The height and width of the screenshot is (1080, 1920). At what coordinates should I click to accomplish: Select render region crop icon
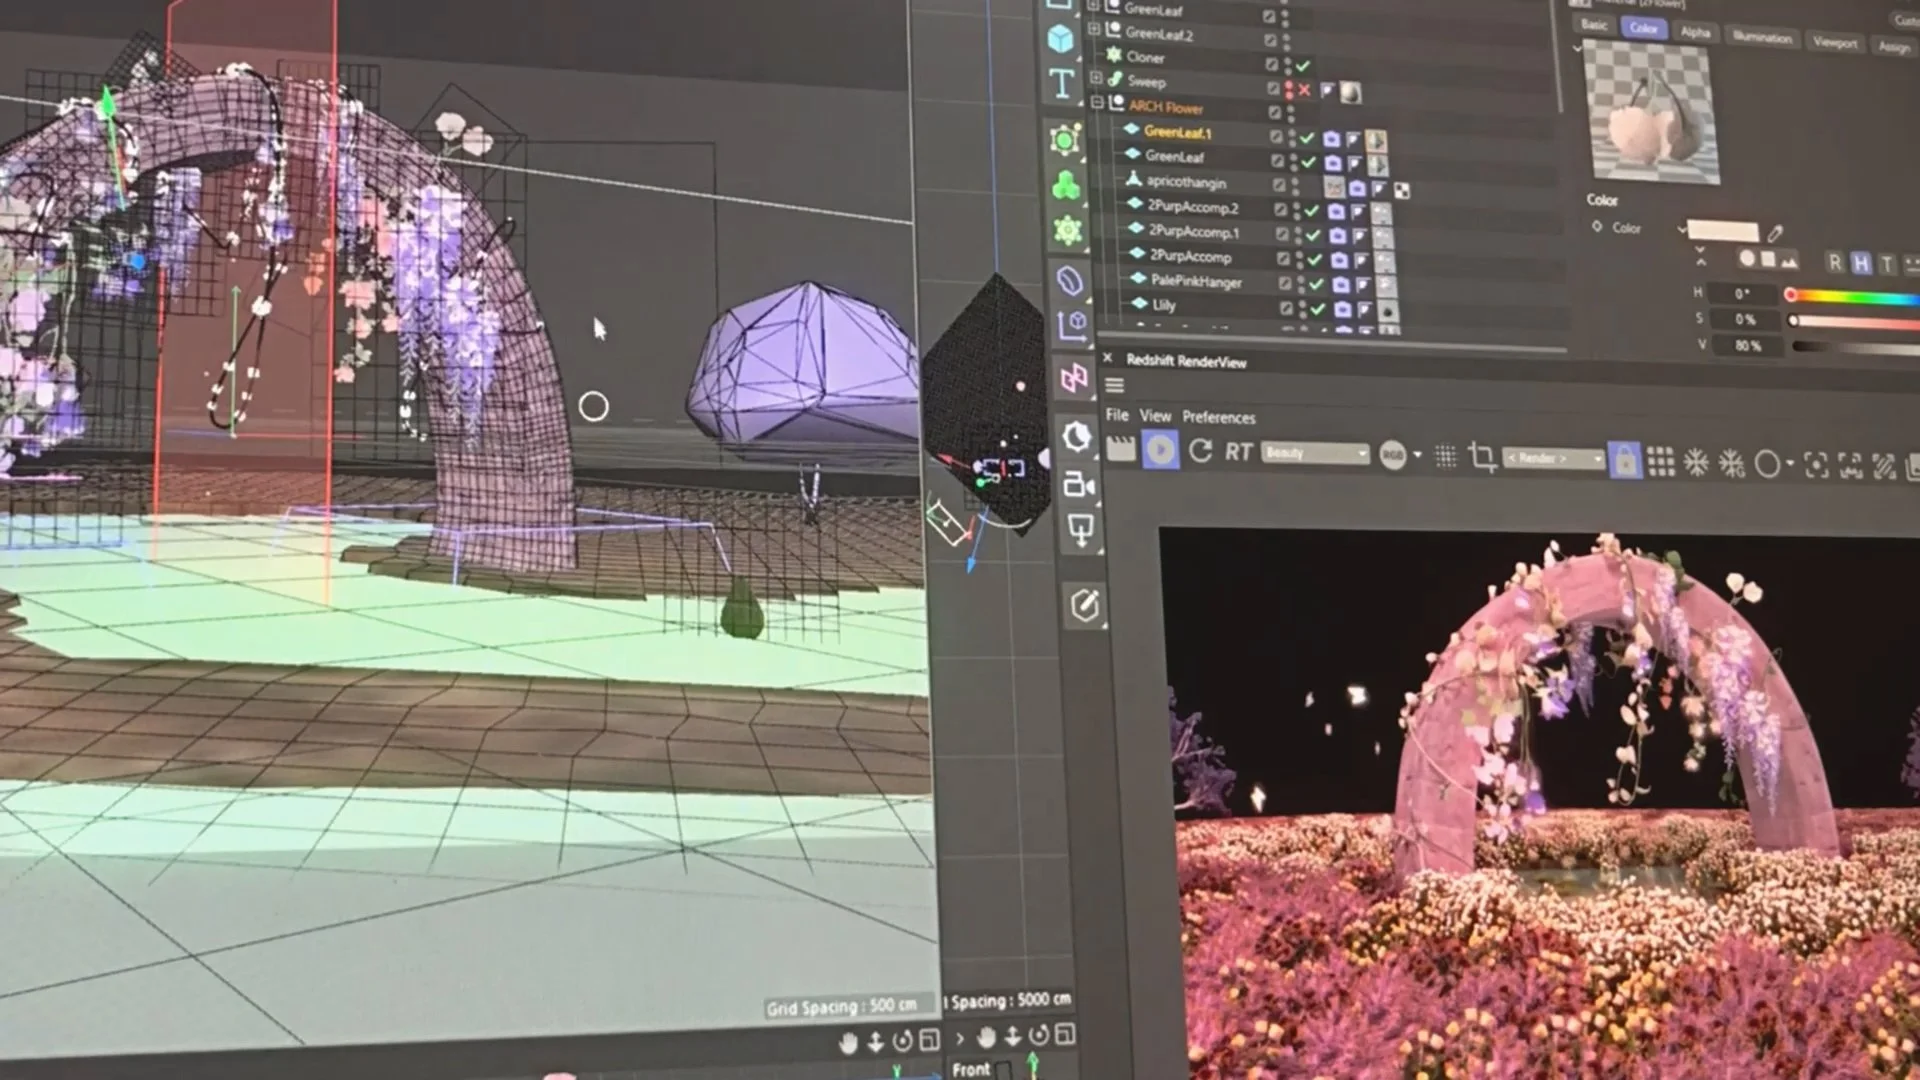point(1482,458)
